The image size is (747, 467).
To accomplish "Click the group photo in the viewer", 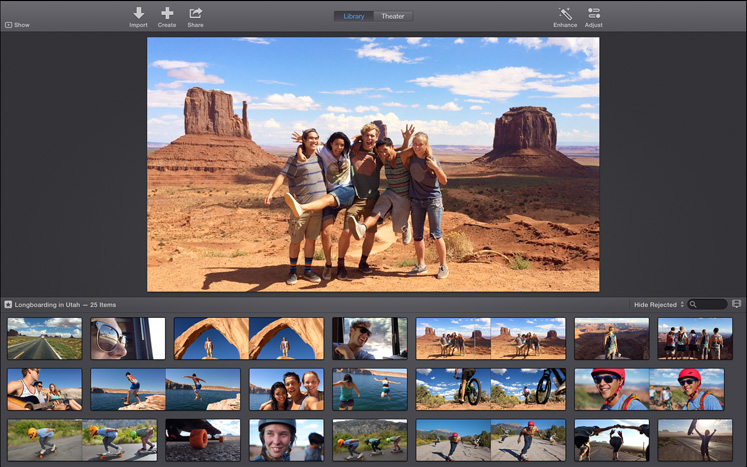I will 373,165.
